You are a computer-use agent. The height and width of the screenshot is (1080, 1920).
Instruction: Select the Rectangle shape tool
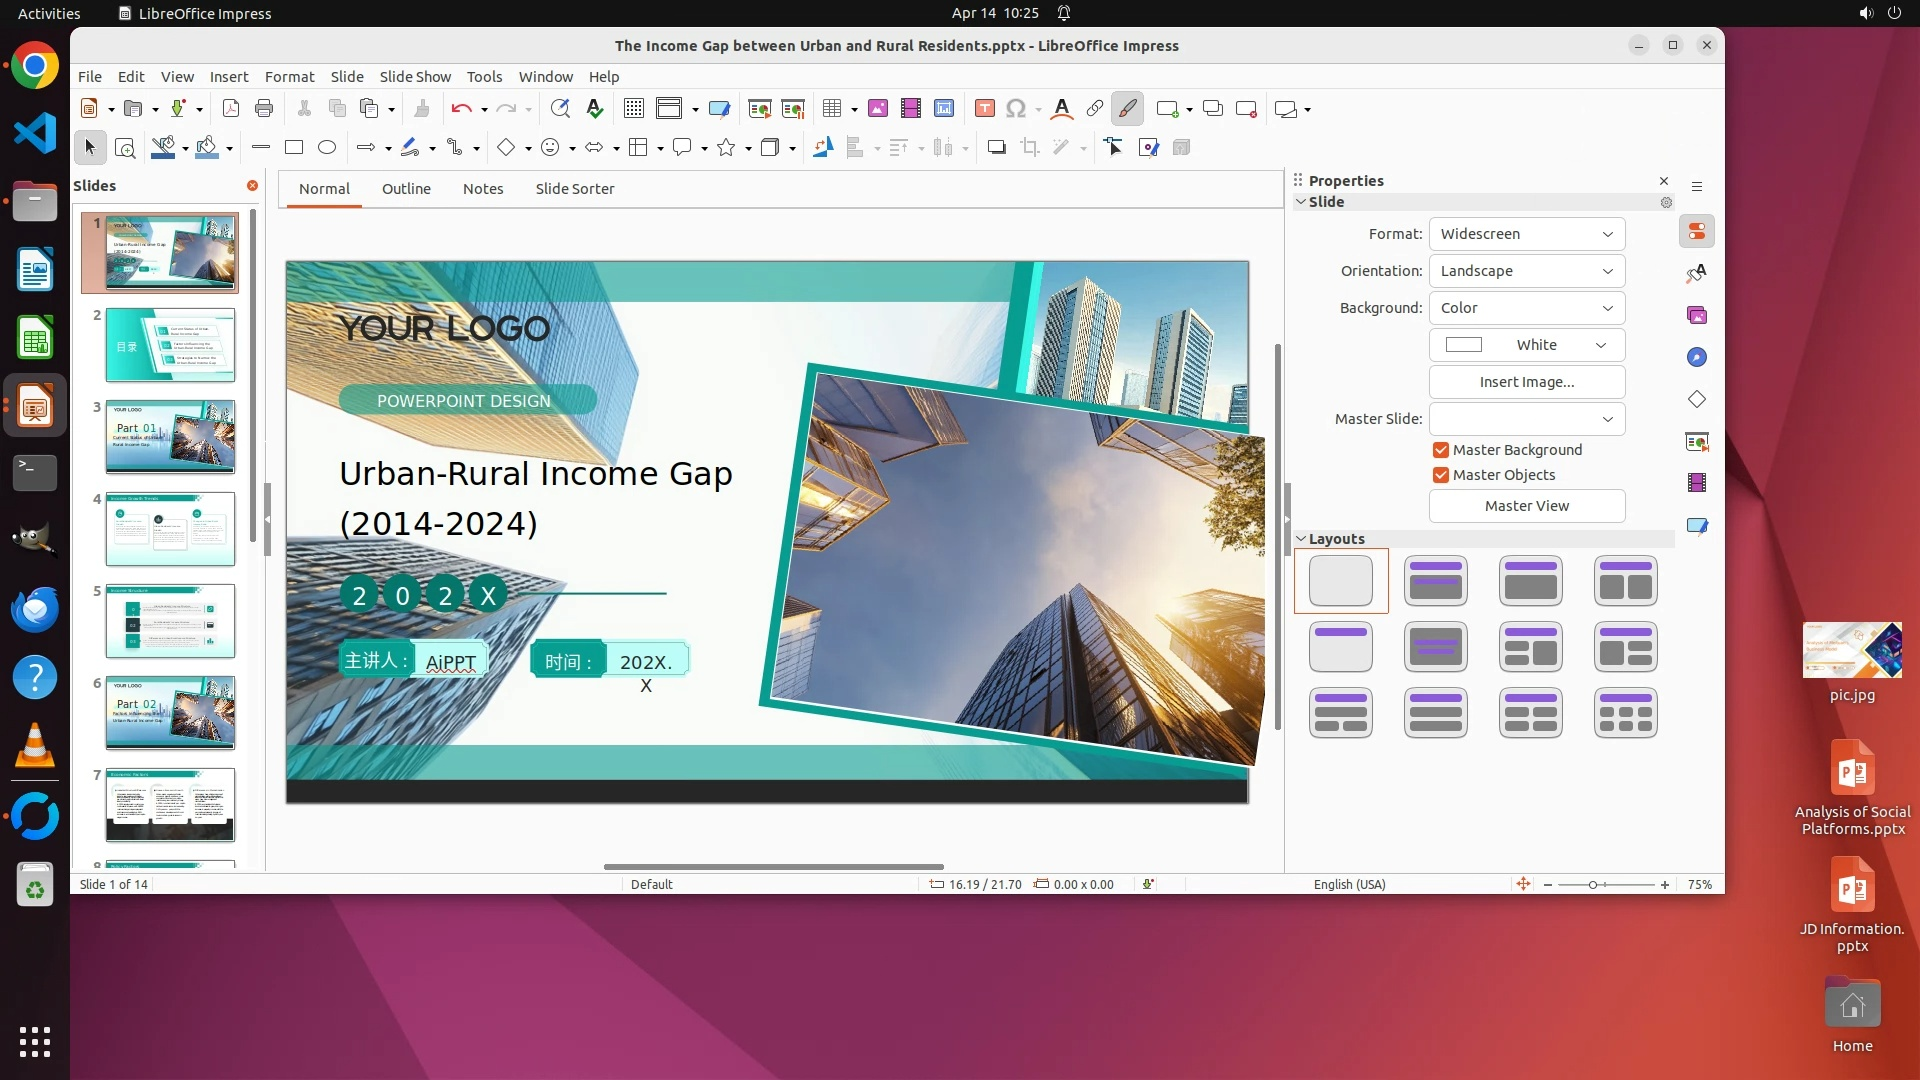[x=294, y=148]
